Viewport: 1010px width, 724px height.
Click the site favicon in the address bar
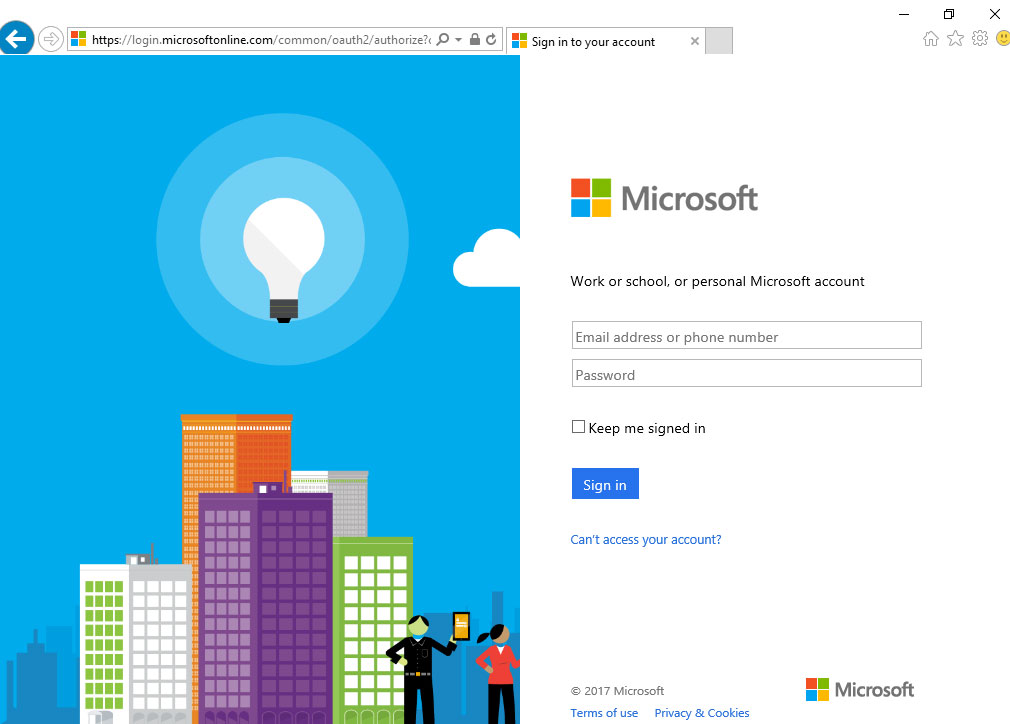(79, 39)
